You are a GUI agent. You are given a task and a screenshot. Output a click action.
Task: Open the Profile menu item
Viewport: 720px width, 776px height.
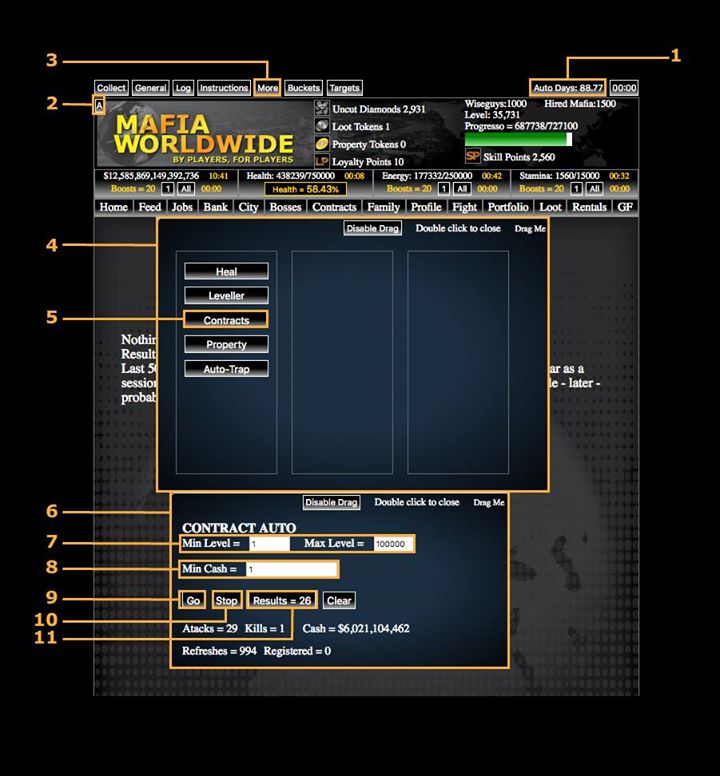coord(426,207)
